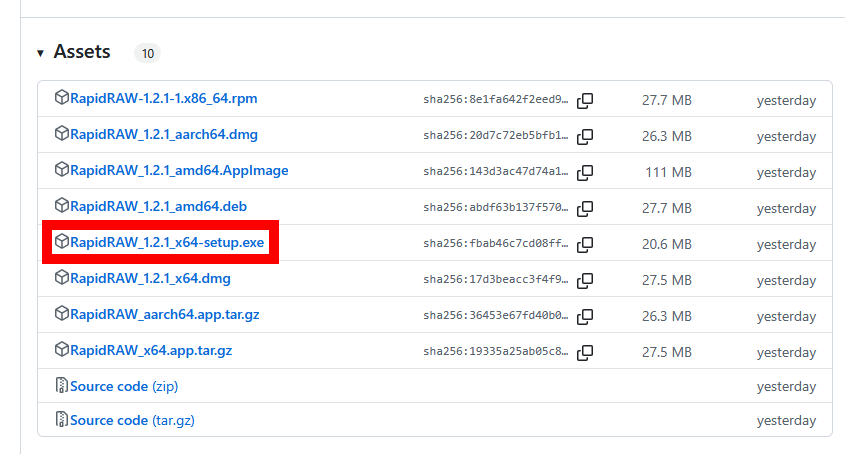Viewport: 845px width, 454px height.
Task: Click the package icon beside RapidRAW-1.2.1-1.x86_64.rpm
Action: click(x=61, y=98)
